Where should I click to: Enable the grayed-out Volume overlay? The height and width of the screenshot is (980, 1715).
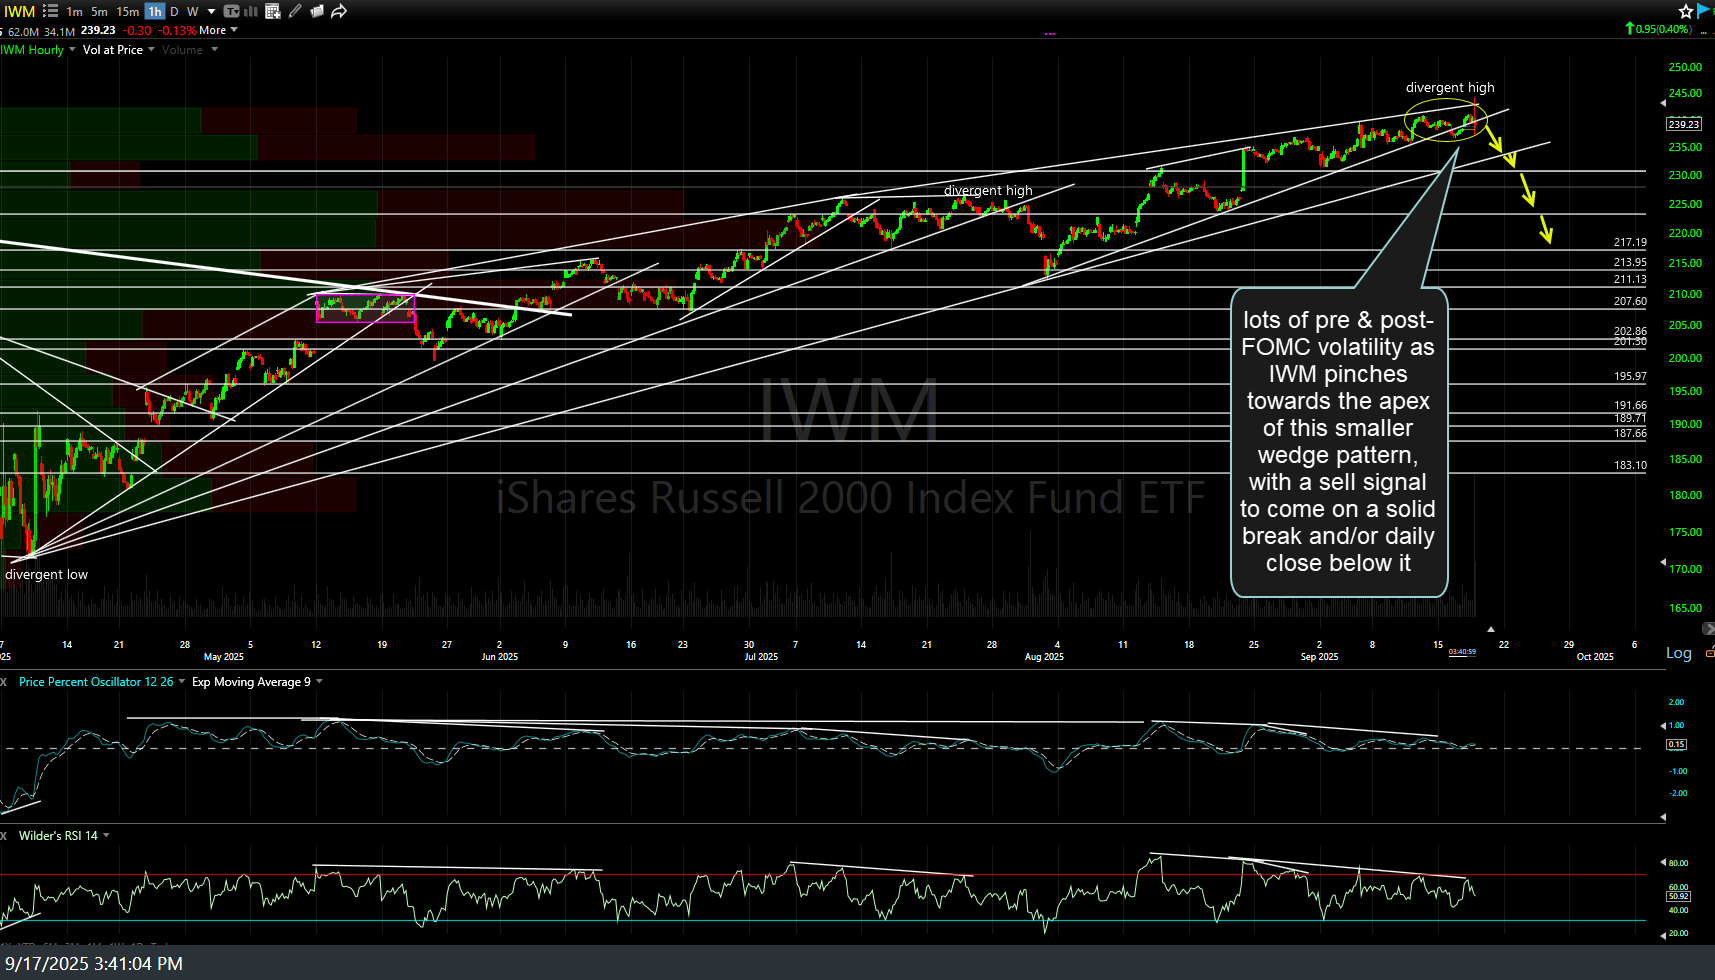click(x=183, y=49)
